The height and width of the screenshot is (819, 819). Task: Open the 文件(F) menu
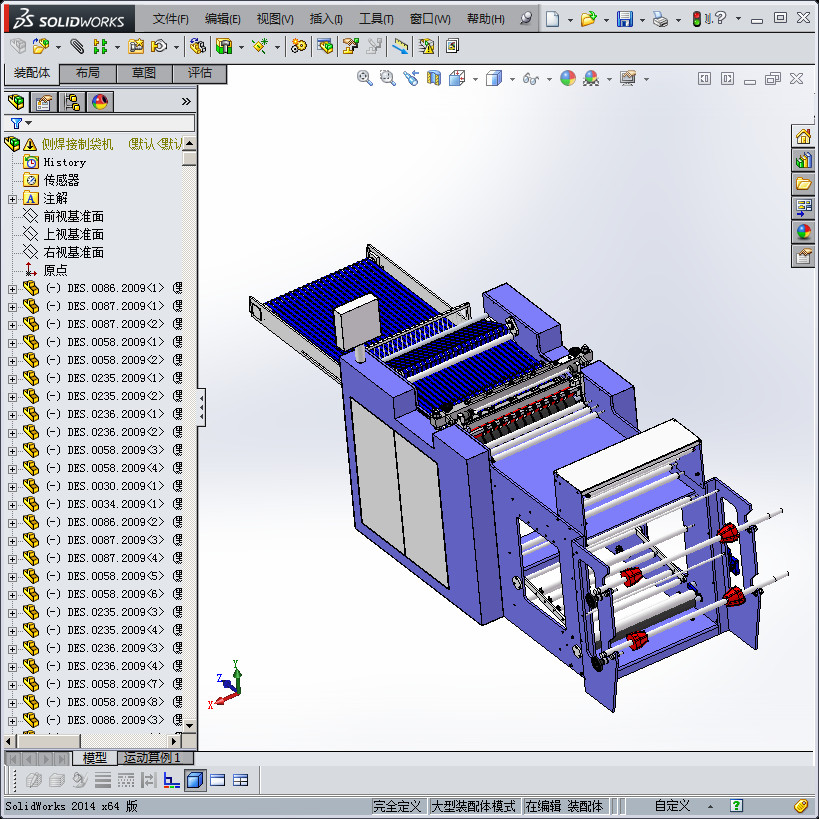coord(170,19)
